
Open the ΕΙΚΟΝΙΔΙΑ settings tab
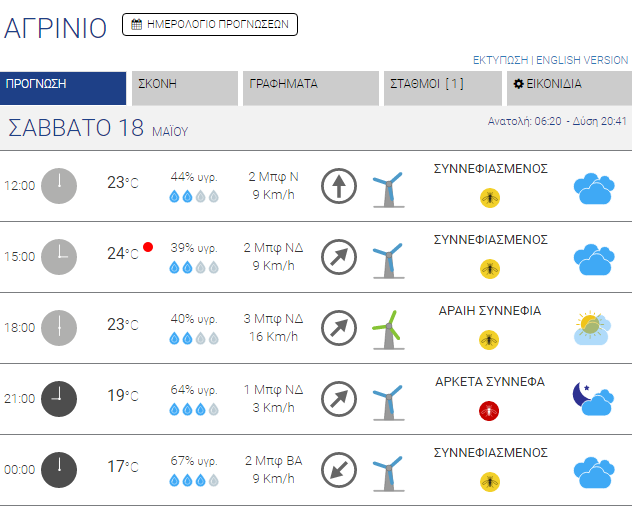coord(566,88)
